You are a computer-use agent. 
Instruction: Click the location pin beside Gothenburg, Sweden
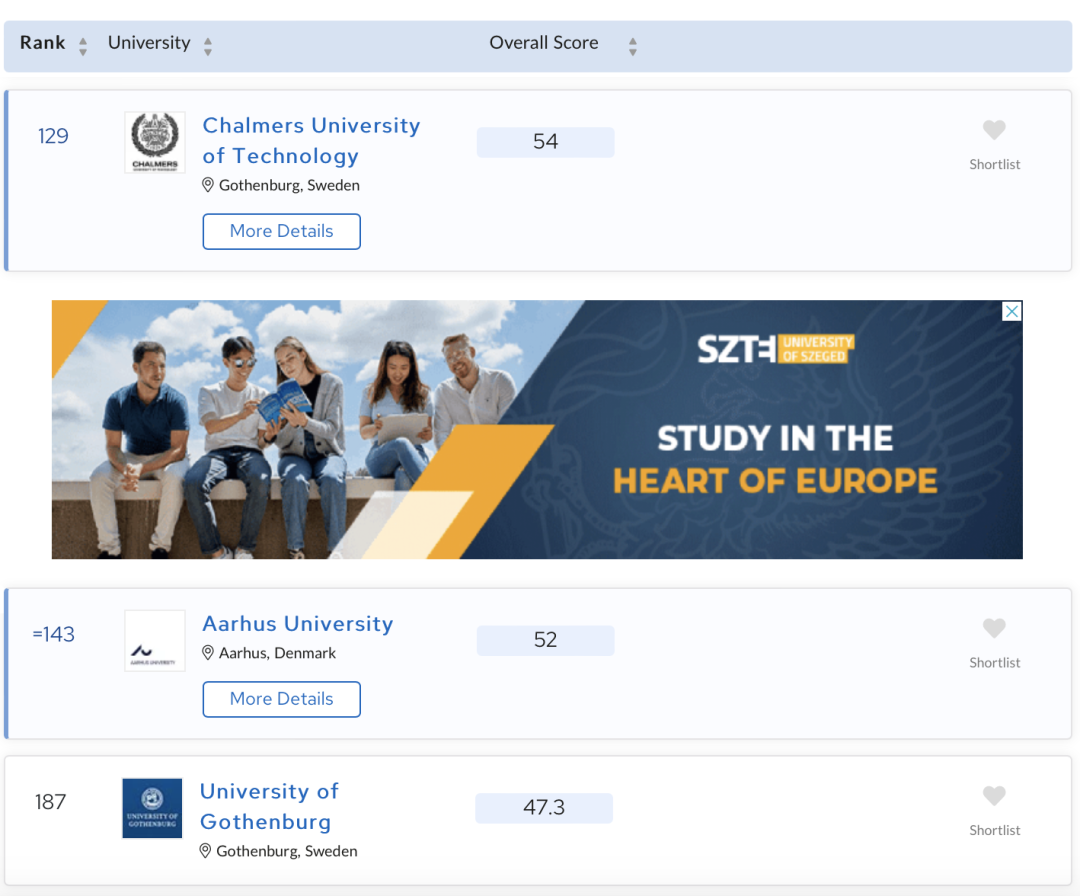click(208, 184)
